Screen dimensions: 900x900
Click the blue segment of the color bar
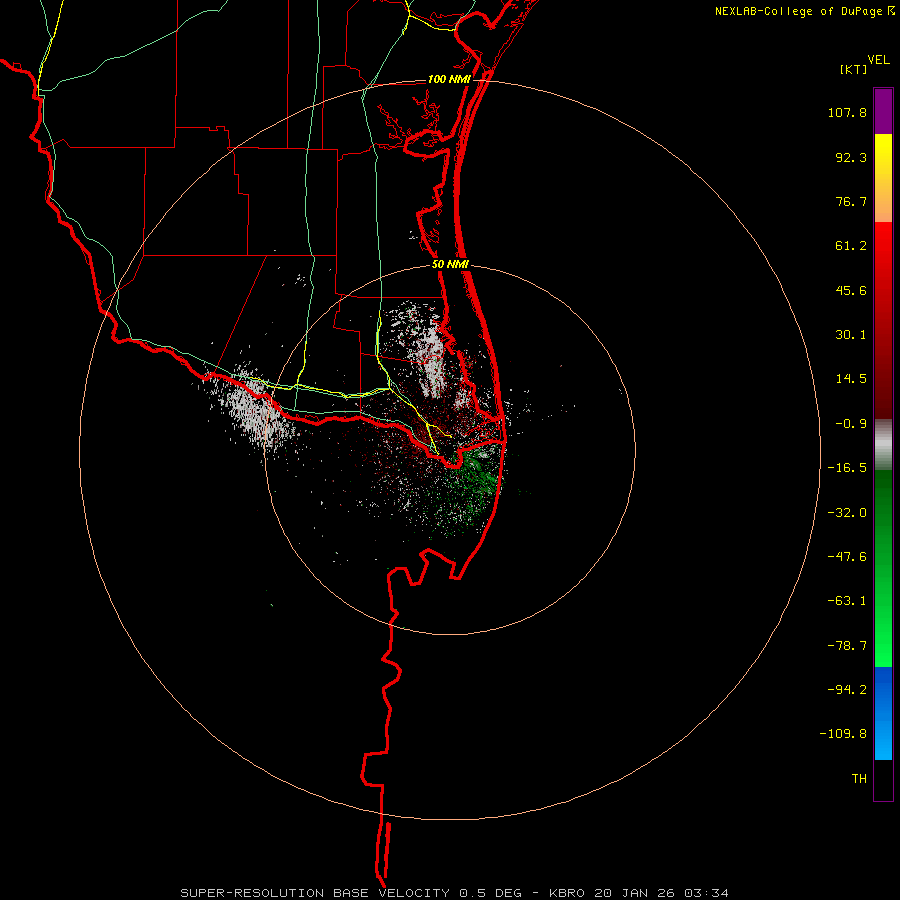883,713
